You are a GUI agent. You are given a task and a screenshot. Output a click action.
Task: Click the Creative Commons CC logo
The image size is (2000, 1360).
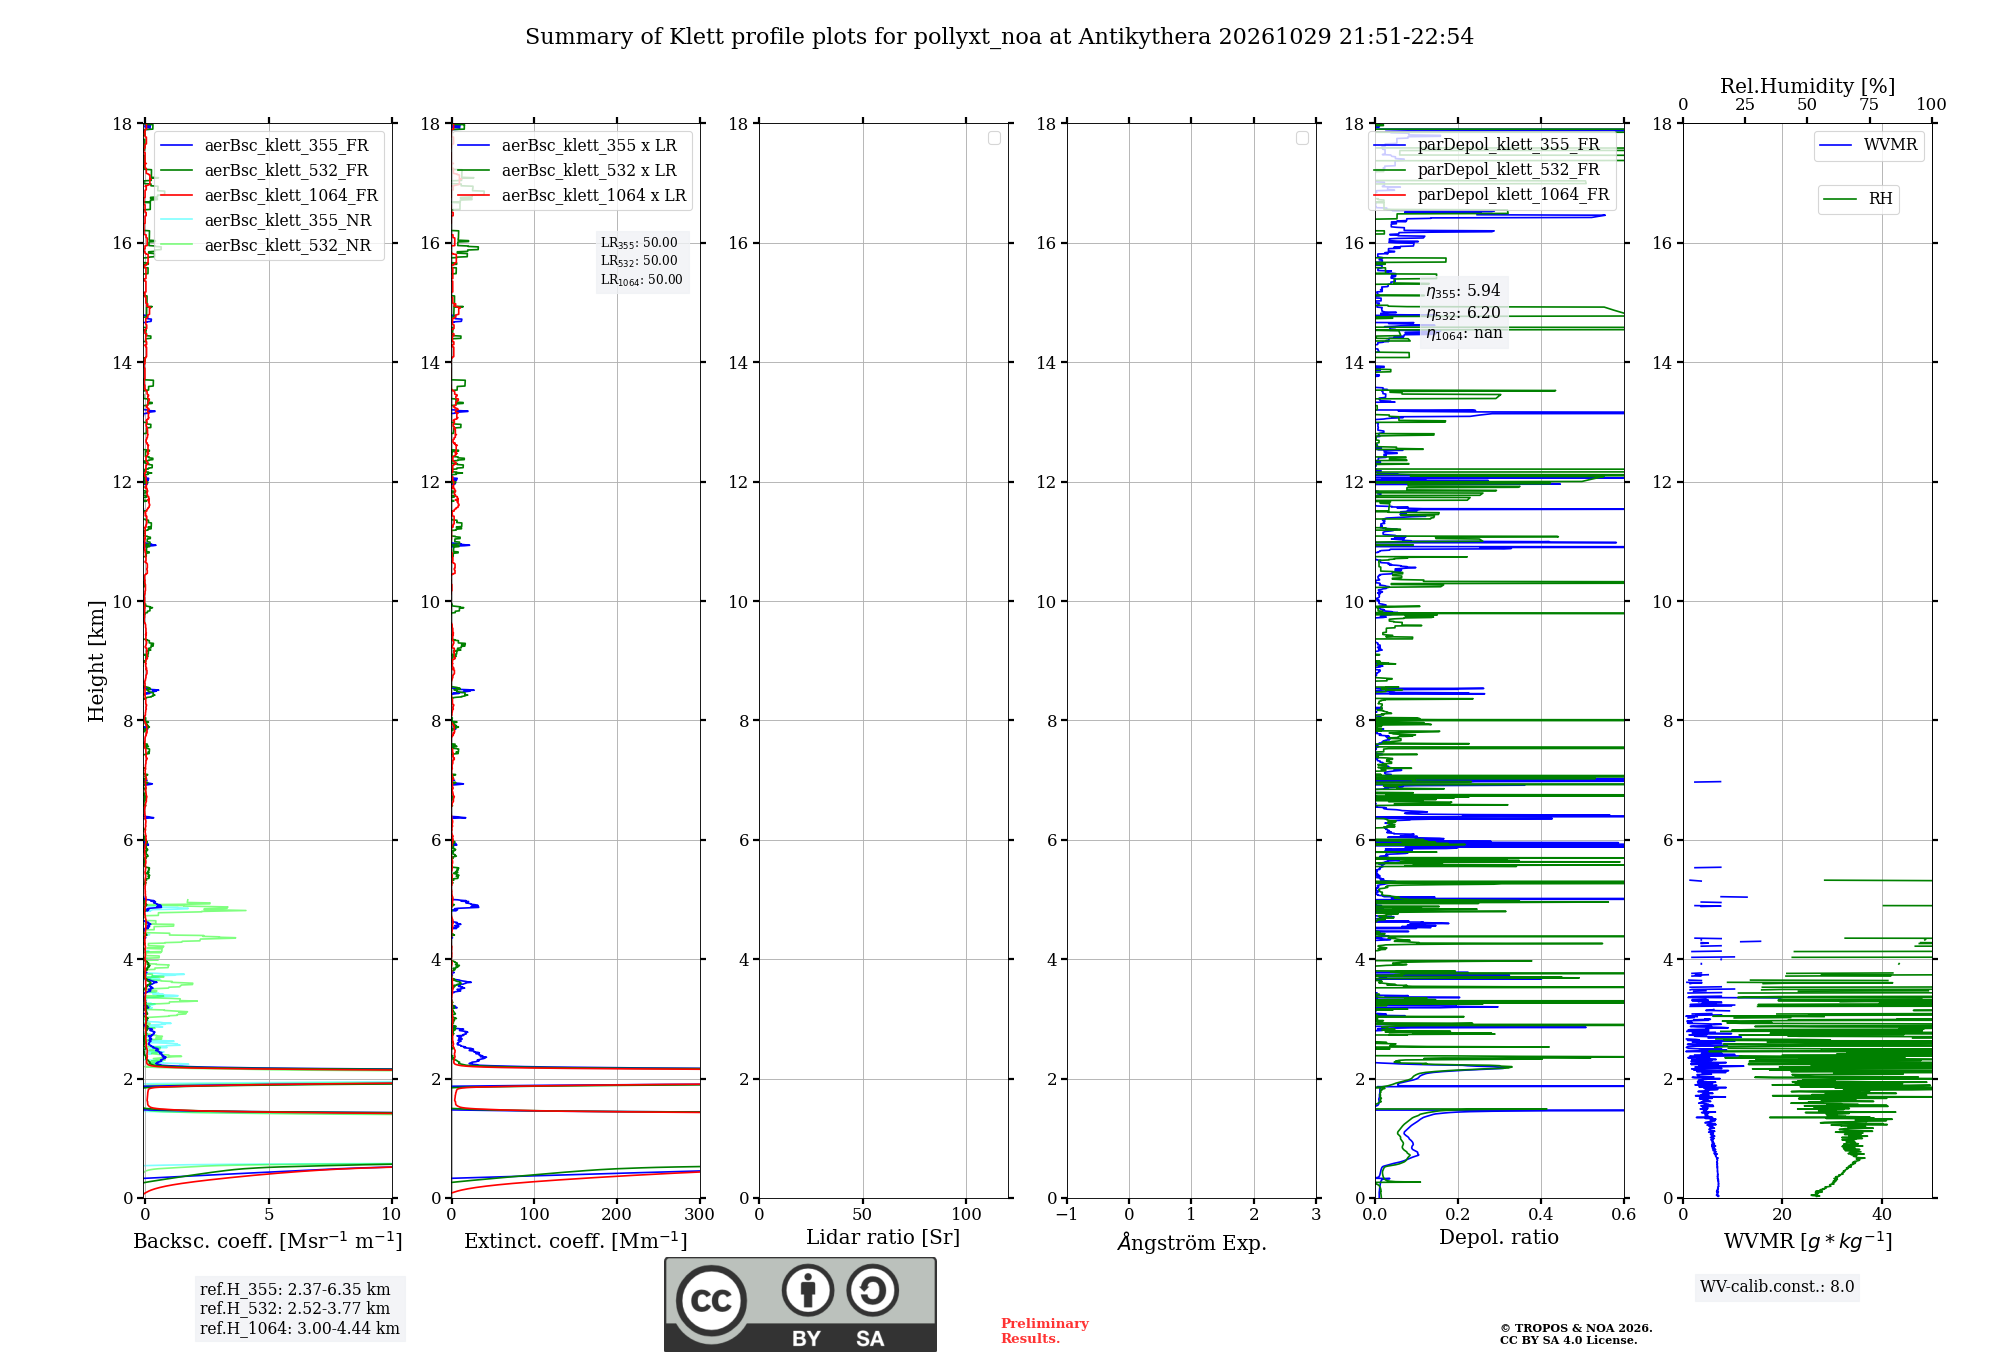711,1301
